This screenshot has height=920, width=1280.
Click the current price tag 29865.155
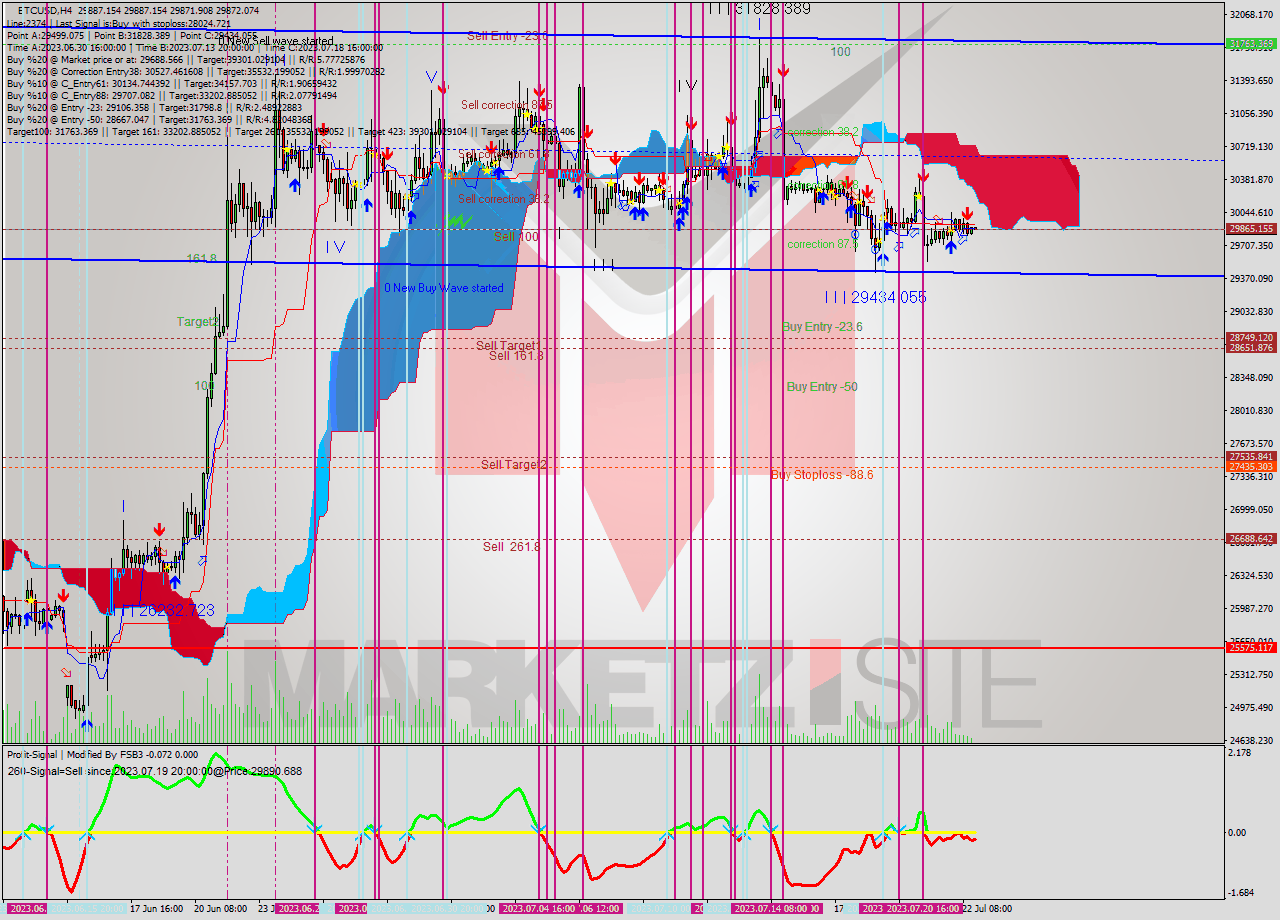pyautogui.click(x=1252, y=229)
